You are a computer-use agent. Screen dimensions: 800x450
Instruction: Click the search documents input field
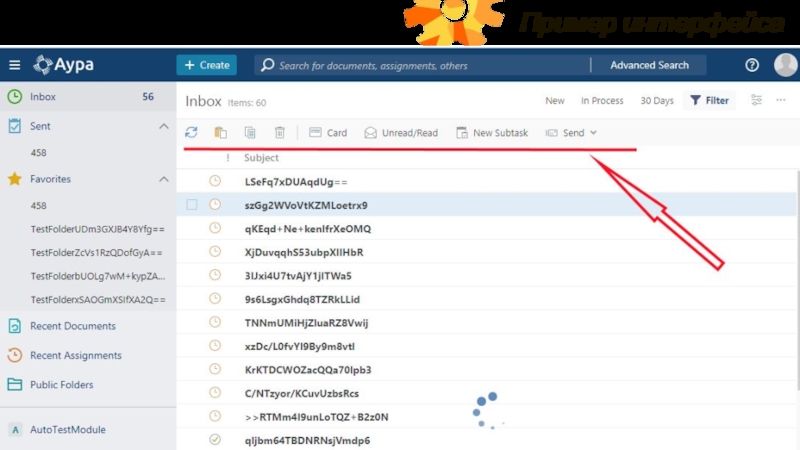point(420,65)
